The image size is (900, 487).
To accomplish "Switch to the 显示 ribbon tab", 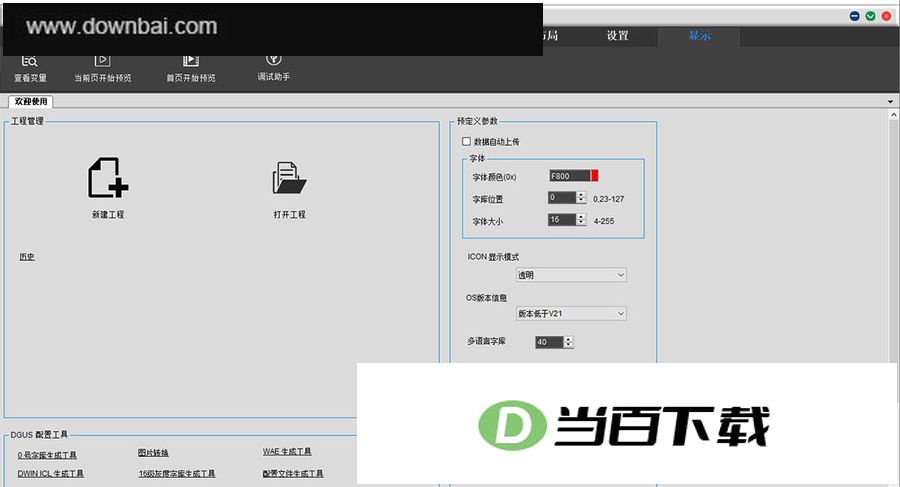I will [x=700, y=36].
